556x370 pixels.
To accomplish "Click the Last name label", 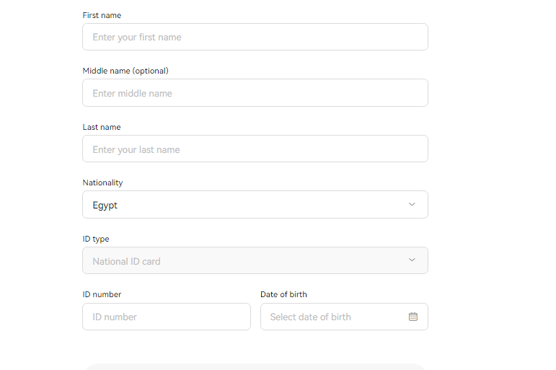I will pyautogui.click(x=102, y=127).
